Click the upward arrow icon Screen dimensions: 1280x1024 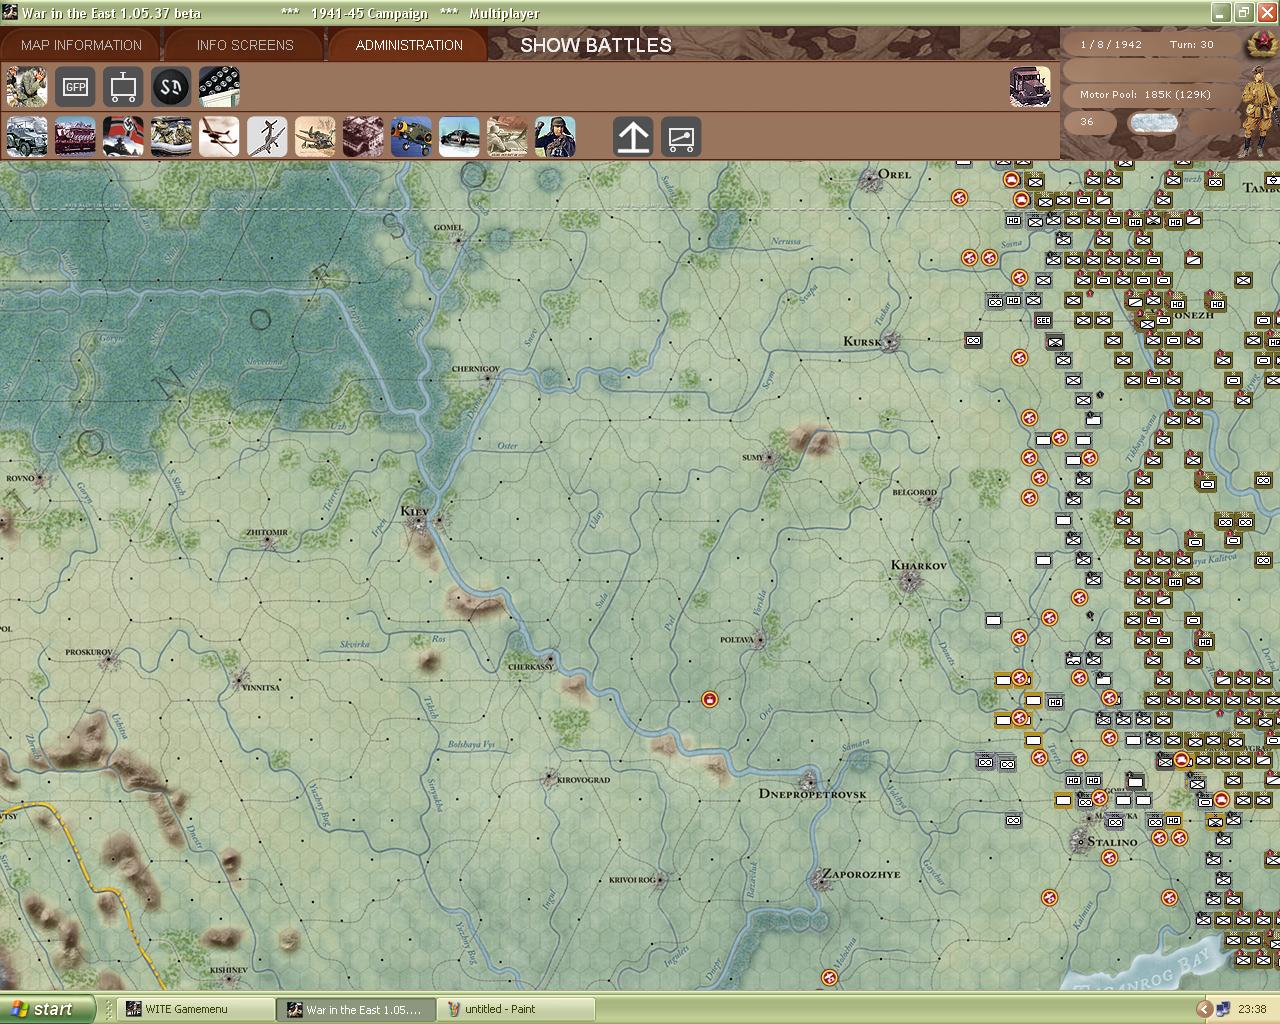[x=633, y=137]
